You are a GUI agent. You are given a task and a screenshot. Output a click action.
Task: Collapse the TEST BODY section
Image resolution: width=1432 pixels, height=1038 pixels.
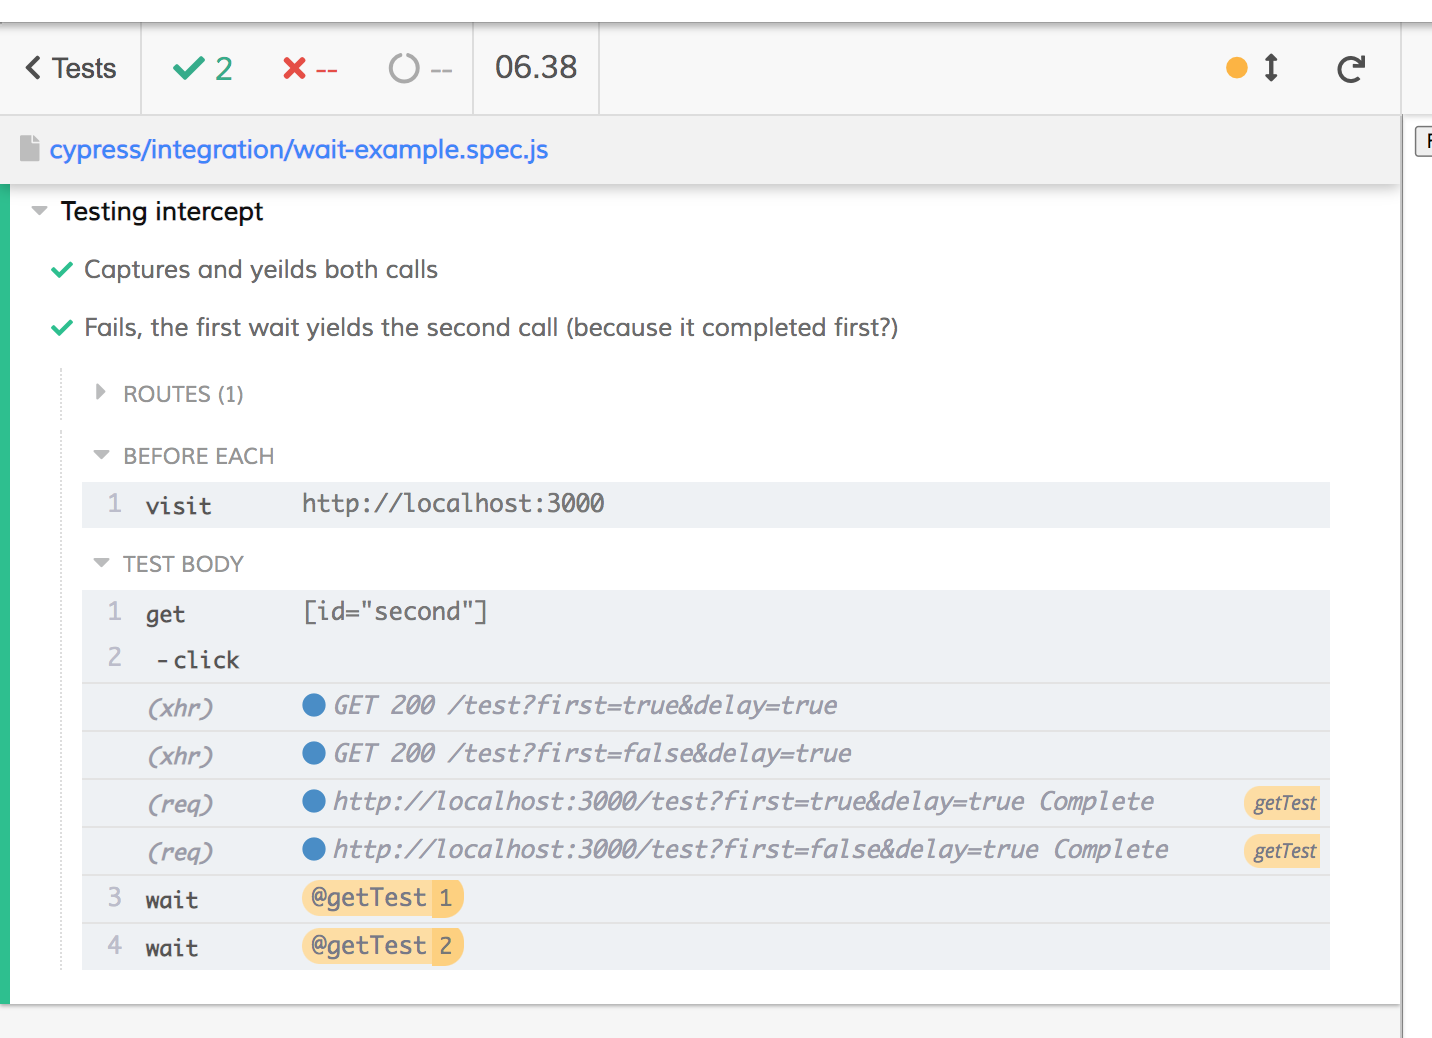[x=101, y=563]
